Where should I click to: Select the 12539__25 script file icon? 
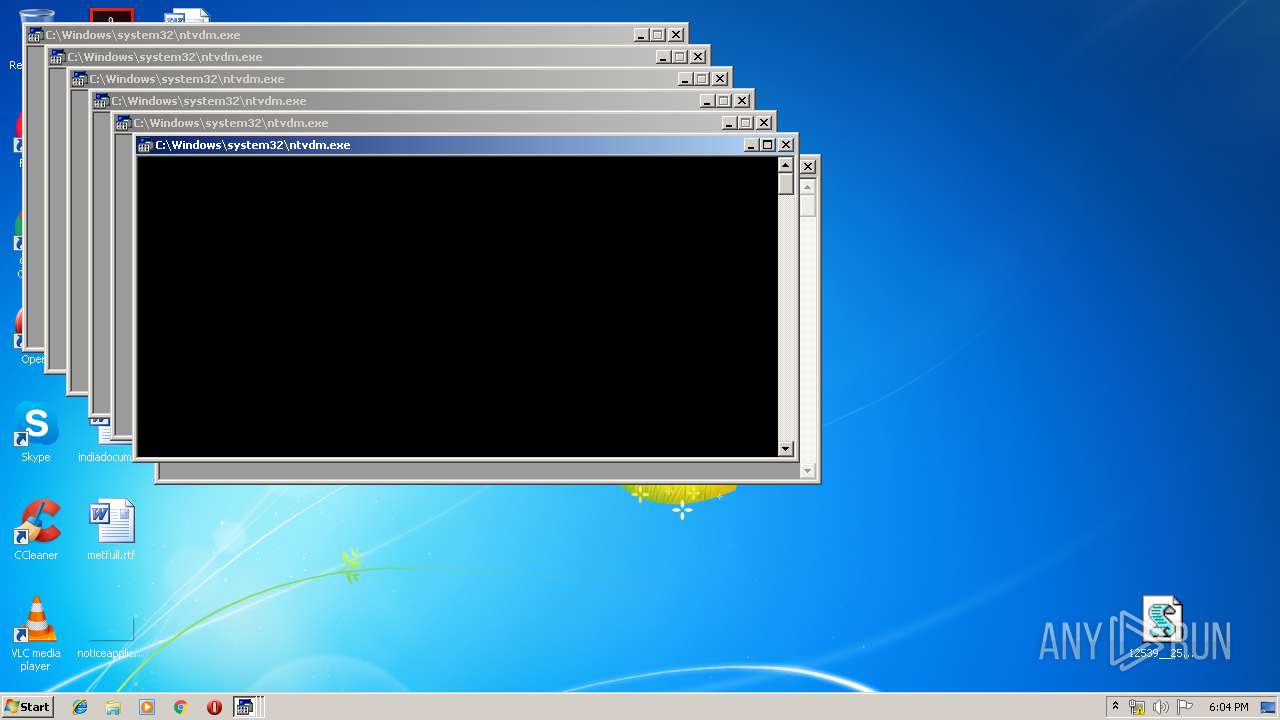pyautogui.click(x=1162, y=628)
